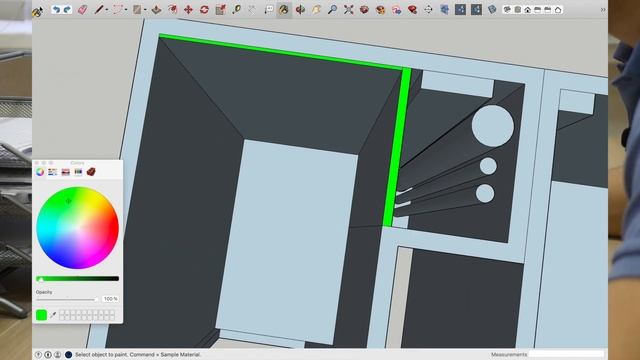640x360 pixels.
Task: Click the Zoom Extents tool
Action: 348,9
